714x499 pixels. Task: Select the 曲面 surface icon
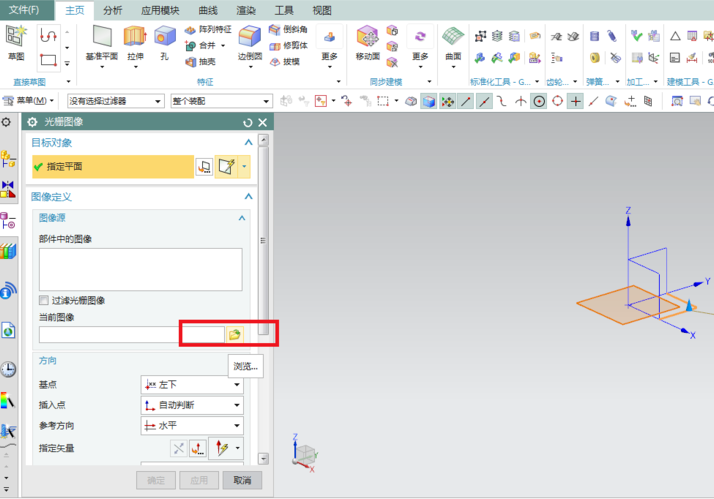453,36
